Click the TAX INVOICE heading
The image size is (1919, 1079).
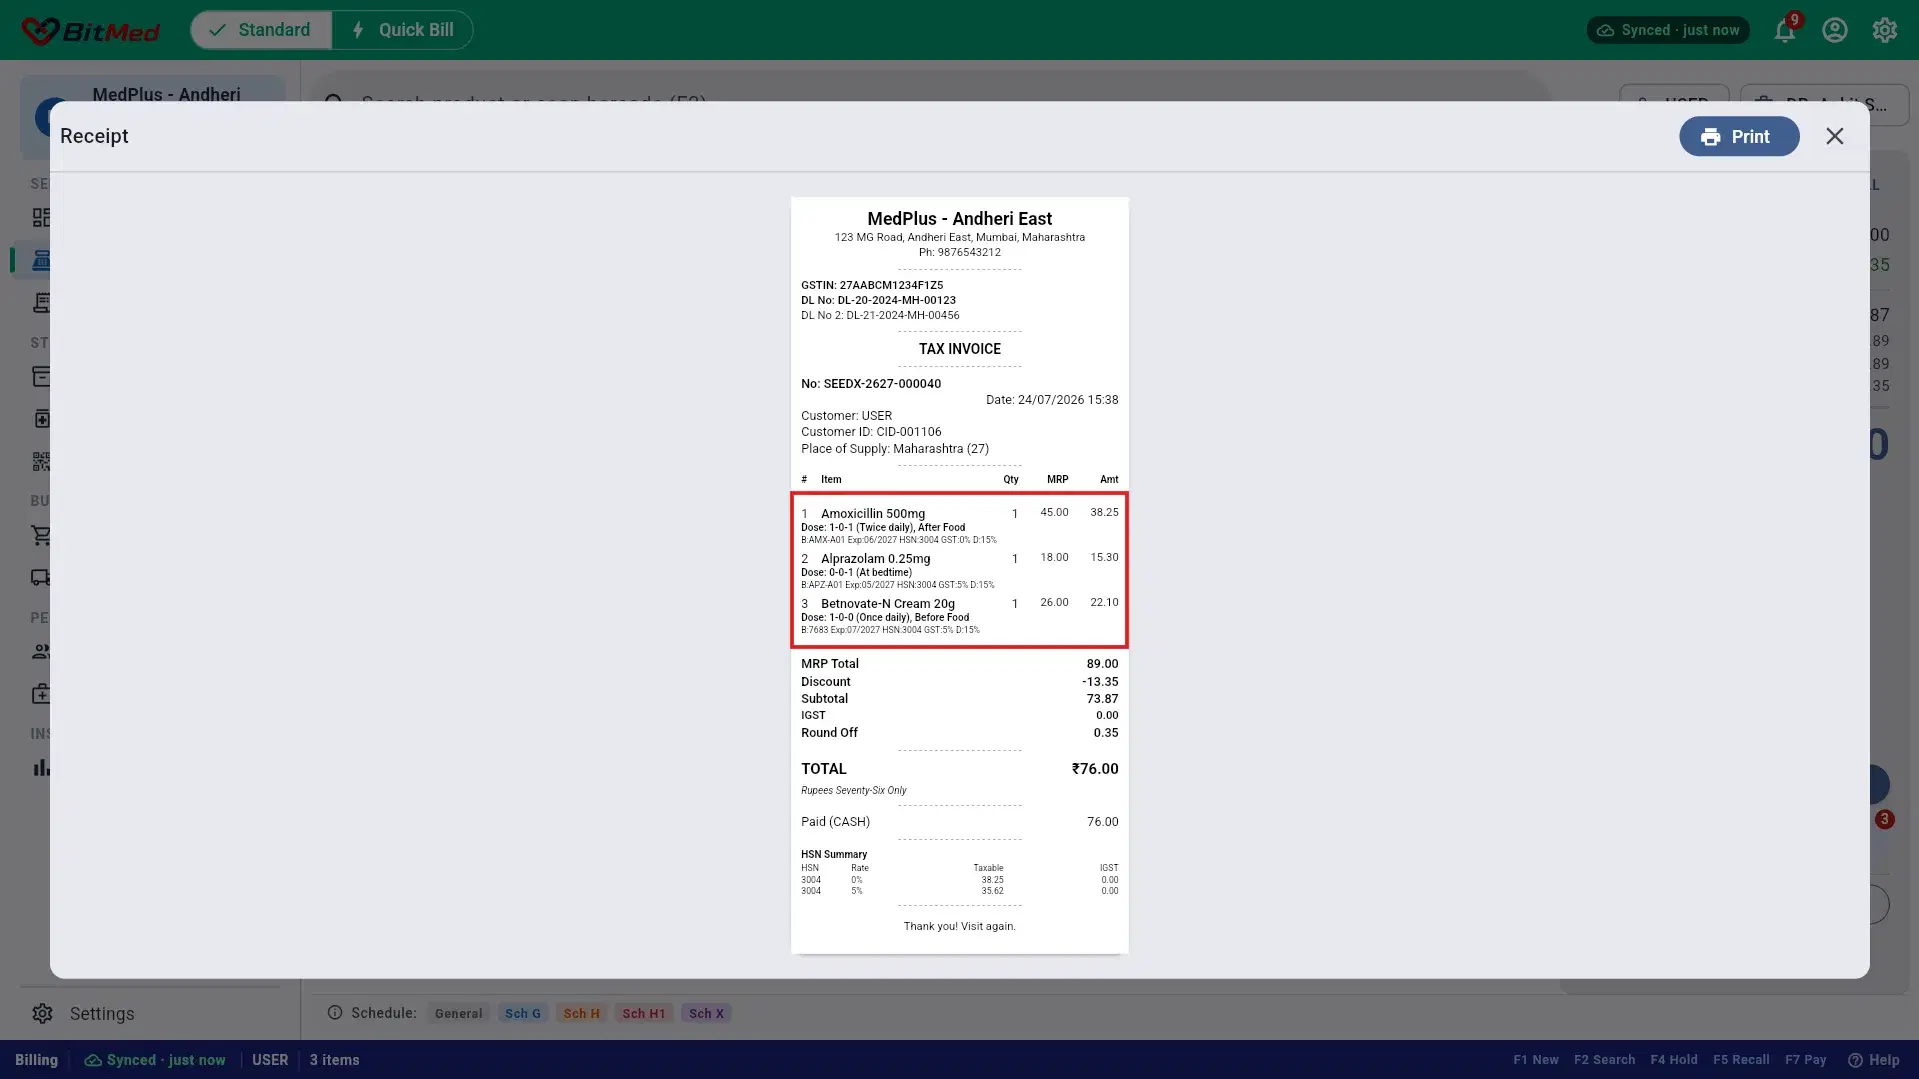point(960,349)
